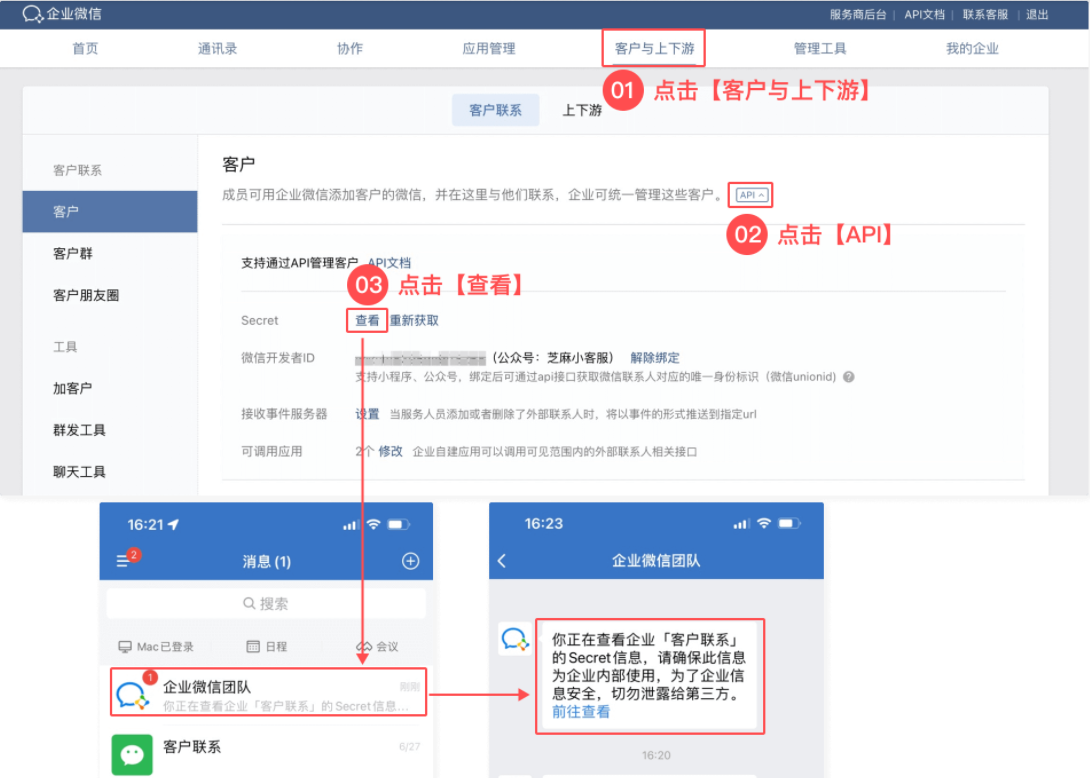Open the 企业微信团队 conversation

(268, 692)
